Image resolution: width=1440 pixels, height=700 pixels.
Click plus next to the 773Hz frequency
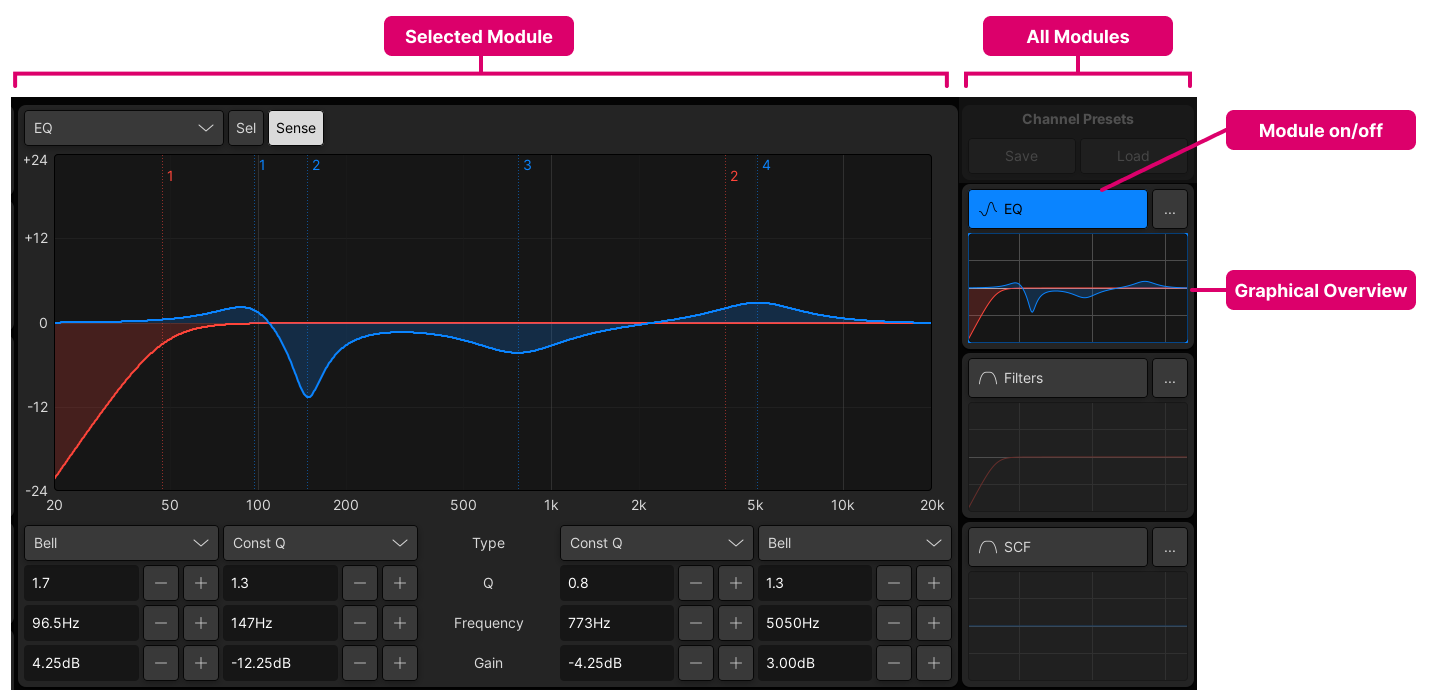click(736, 623)
